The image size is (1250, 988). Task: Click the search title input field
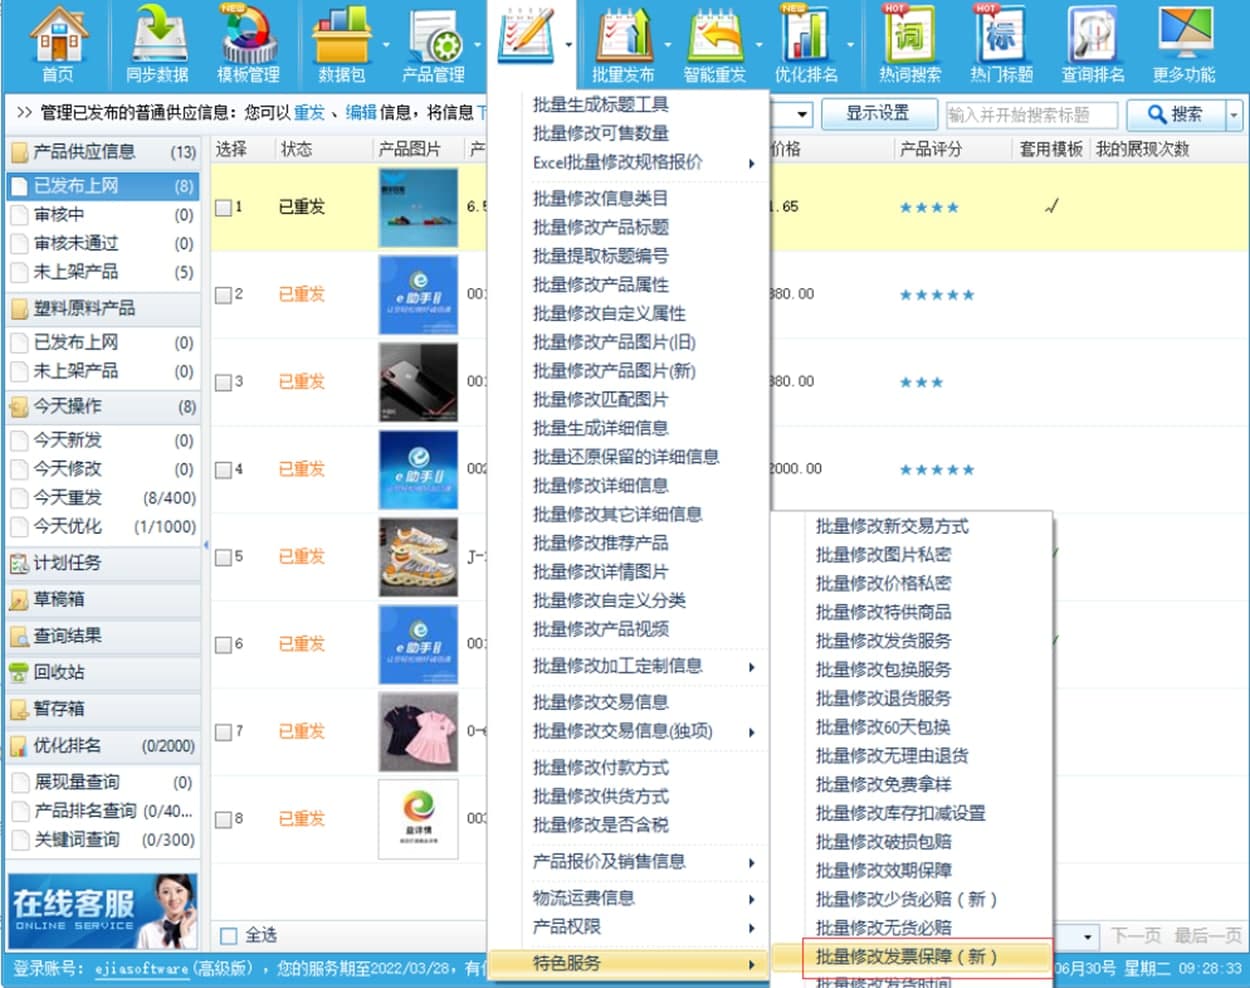click(x=1030, y=115)
